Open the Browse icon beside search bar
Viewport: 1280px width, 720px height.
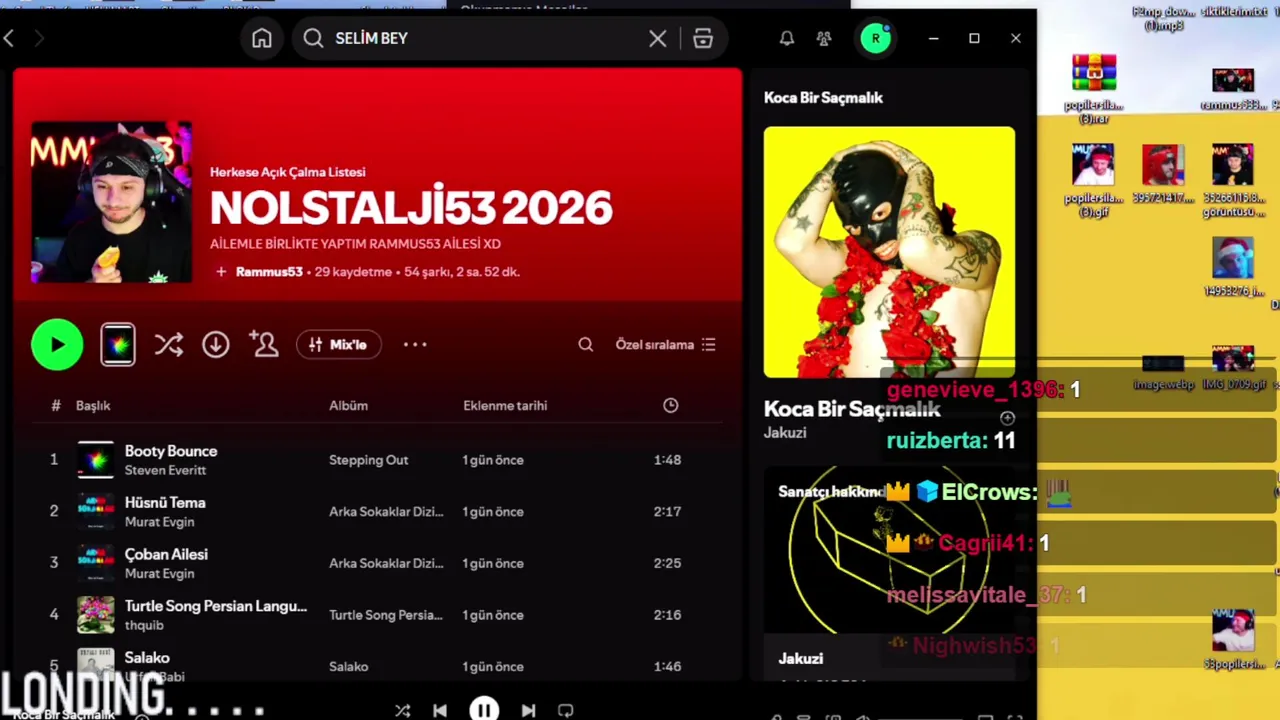click(703, 38)
